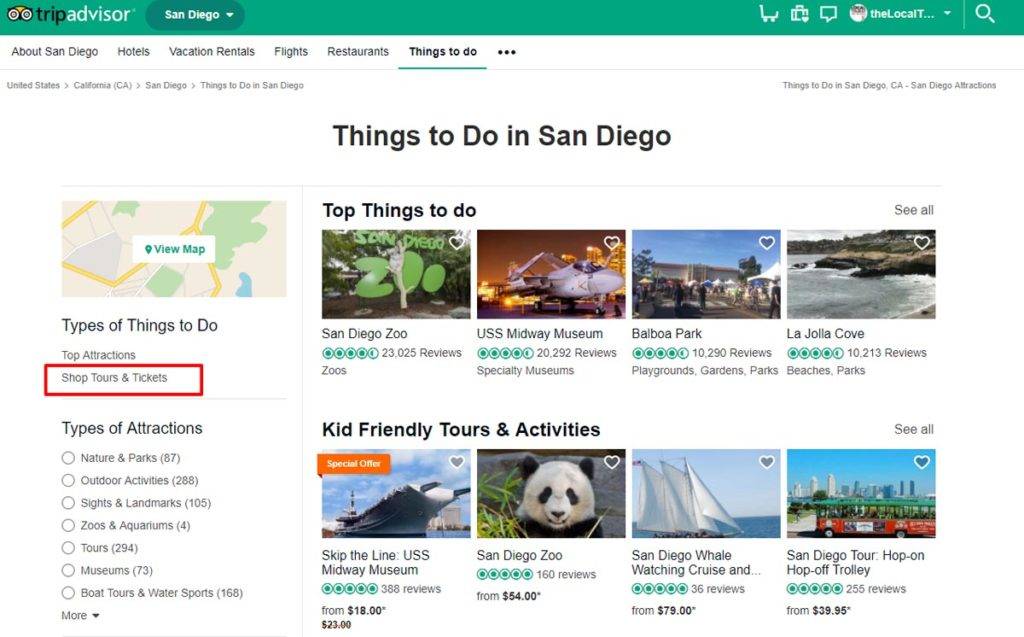Image resolution: width=1024 pixels, height=637 pixels.
Task: See all Top Things to do
Action: 914,210
